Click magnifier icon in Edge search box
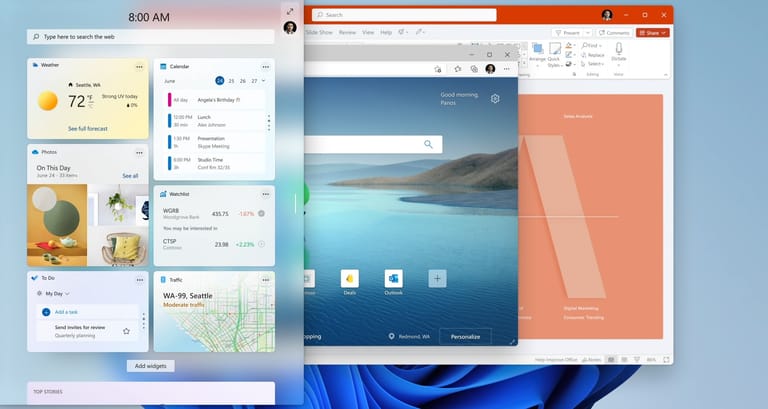Screen dimensions: 768x409 point(429,144)
